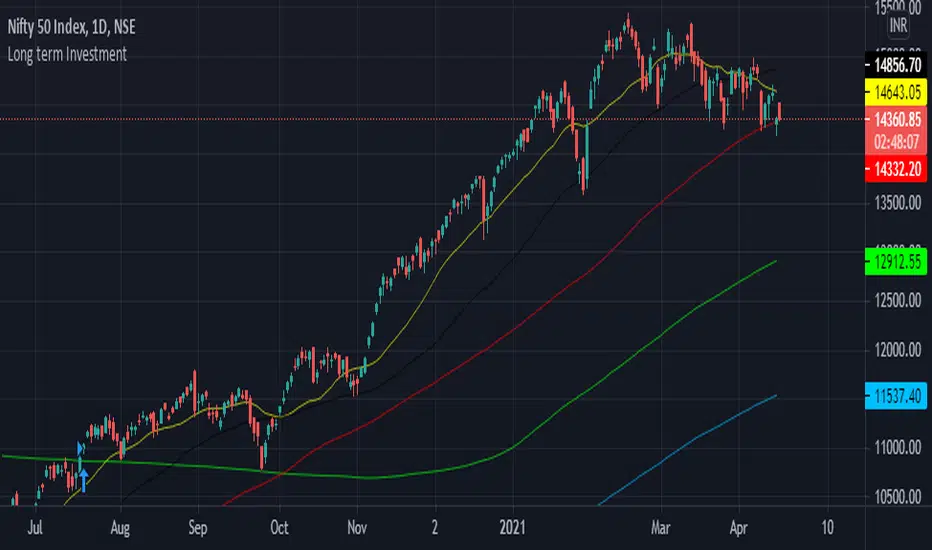The image size is (932, 550).
Task: Click the 2021 label on time axis
Action: click(x=512, y=527)
